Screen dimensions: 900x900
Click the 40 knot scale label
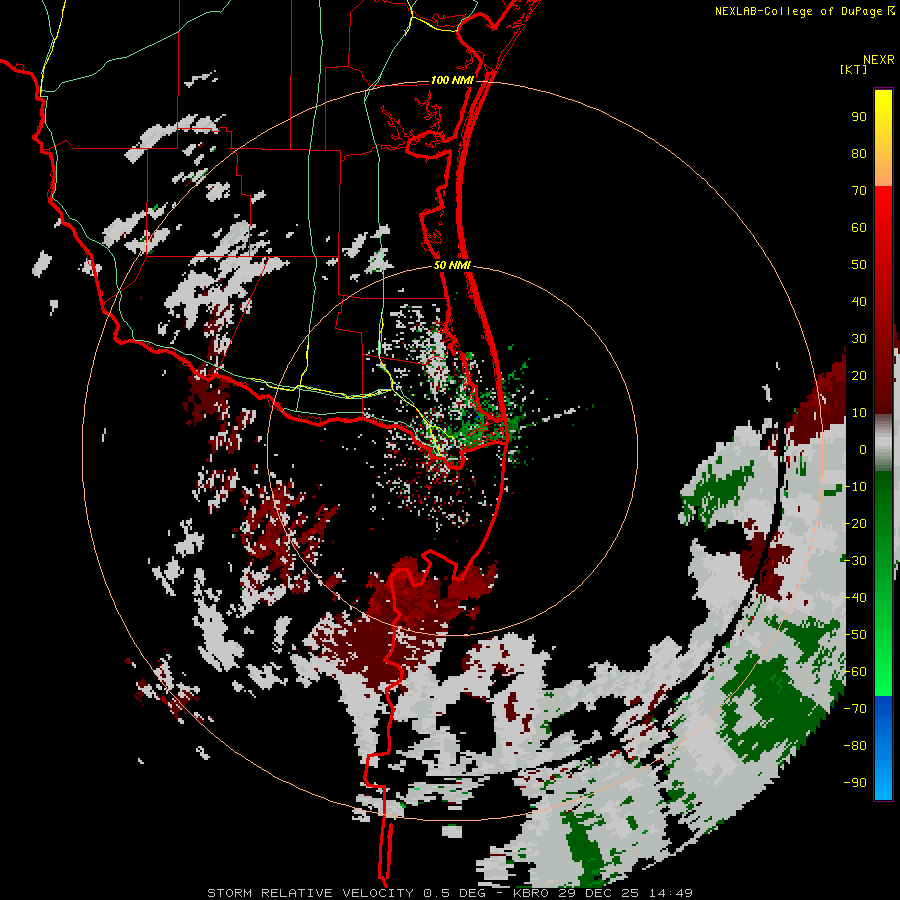859,302
